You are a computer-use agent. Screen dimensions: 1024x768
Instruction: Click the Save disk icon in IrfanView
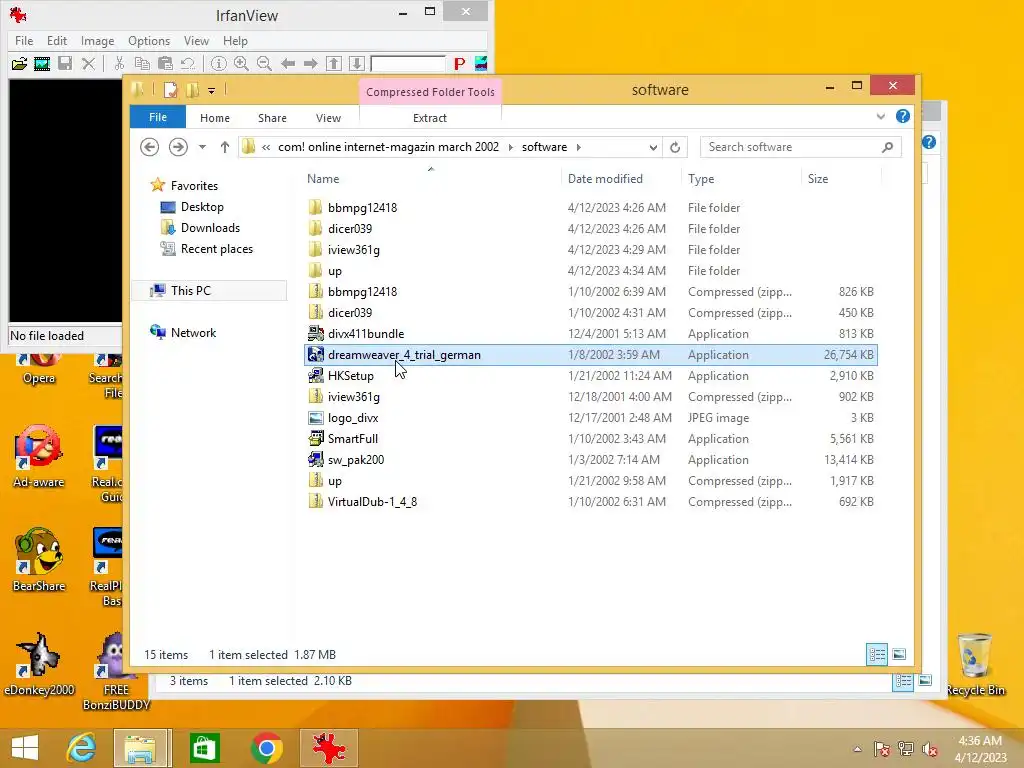[65, 63]
